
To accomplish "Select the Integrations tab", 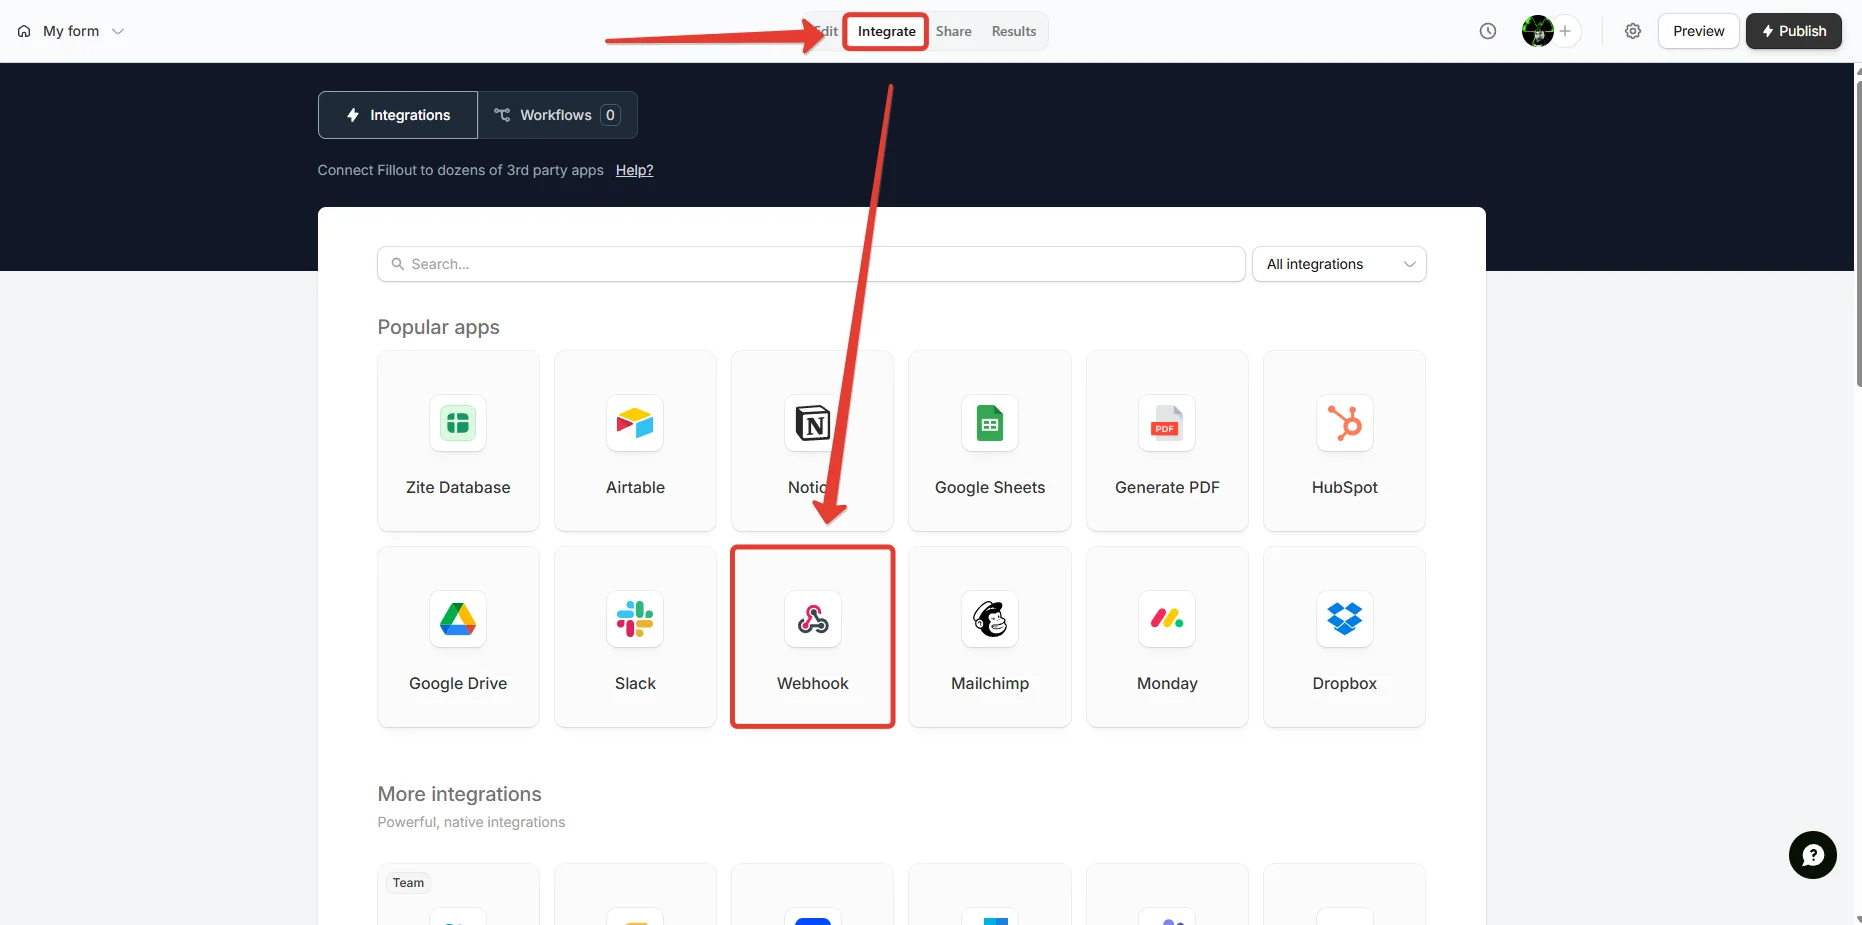I will click(x=398, y=115).
